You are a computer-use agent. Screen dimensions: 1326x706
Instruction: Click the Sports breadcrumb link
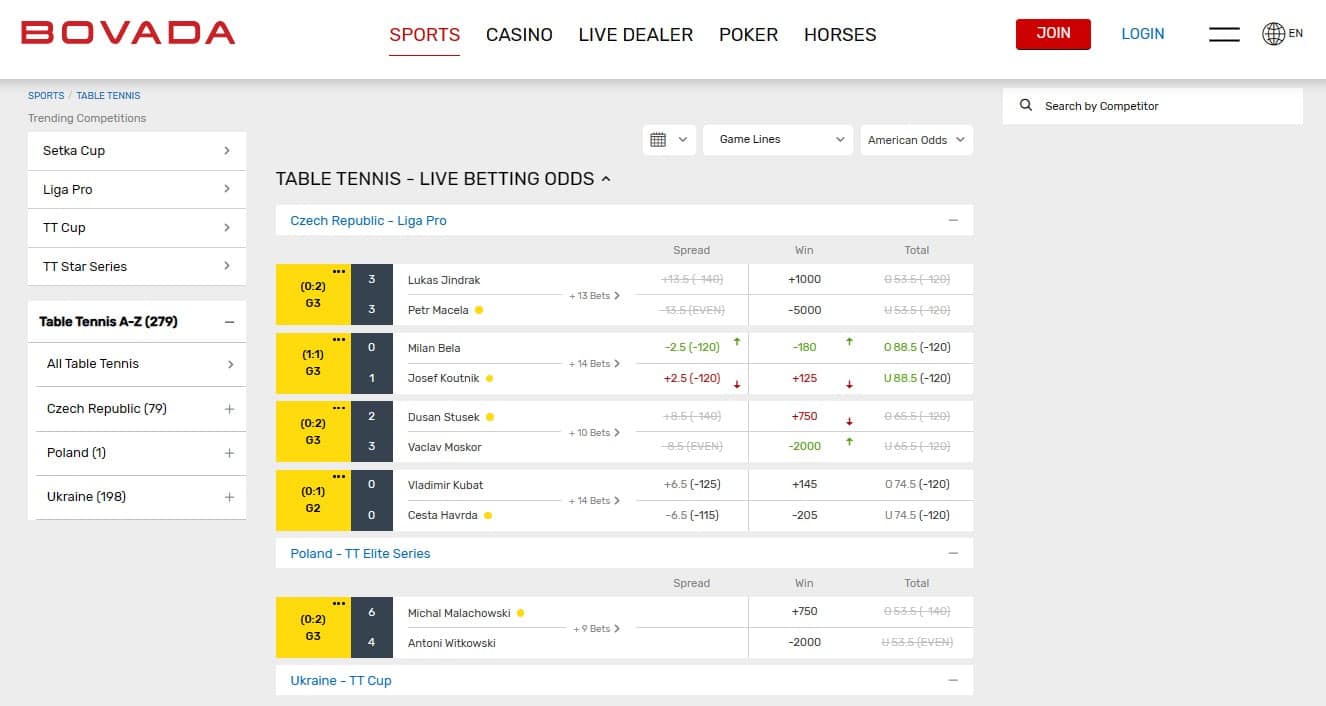pos(46,96)
